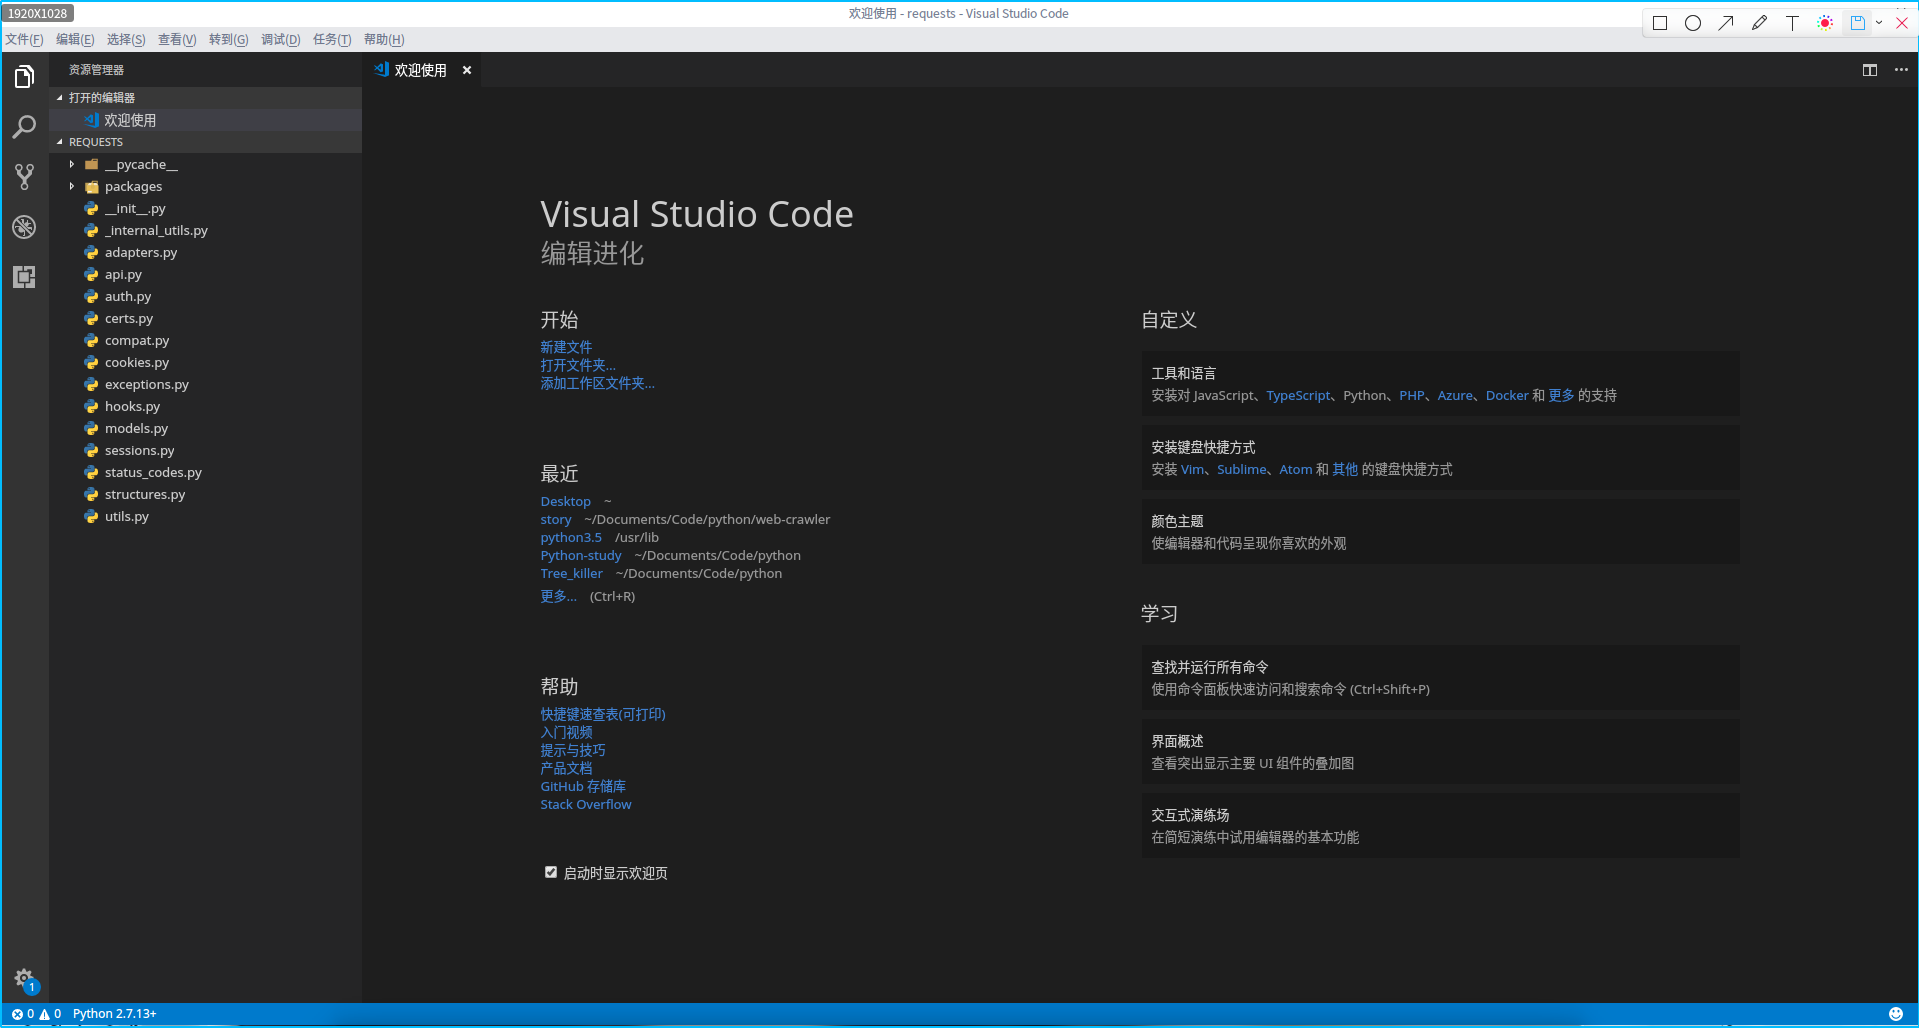
Task: Click the 新建文件 link
Action: [x=566, y=347]
